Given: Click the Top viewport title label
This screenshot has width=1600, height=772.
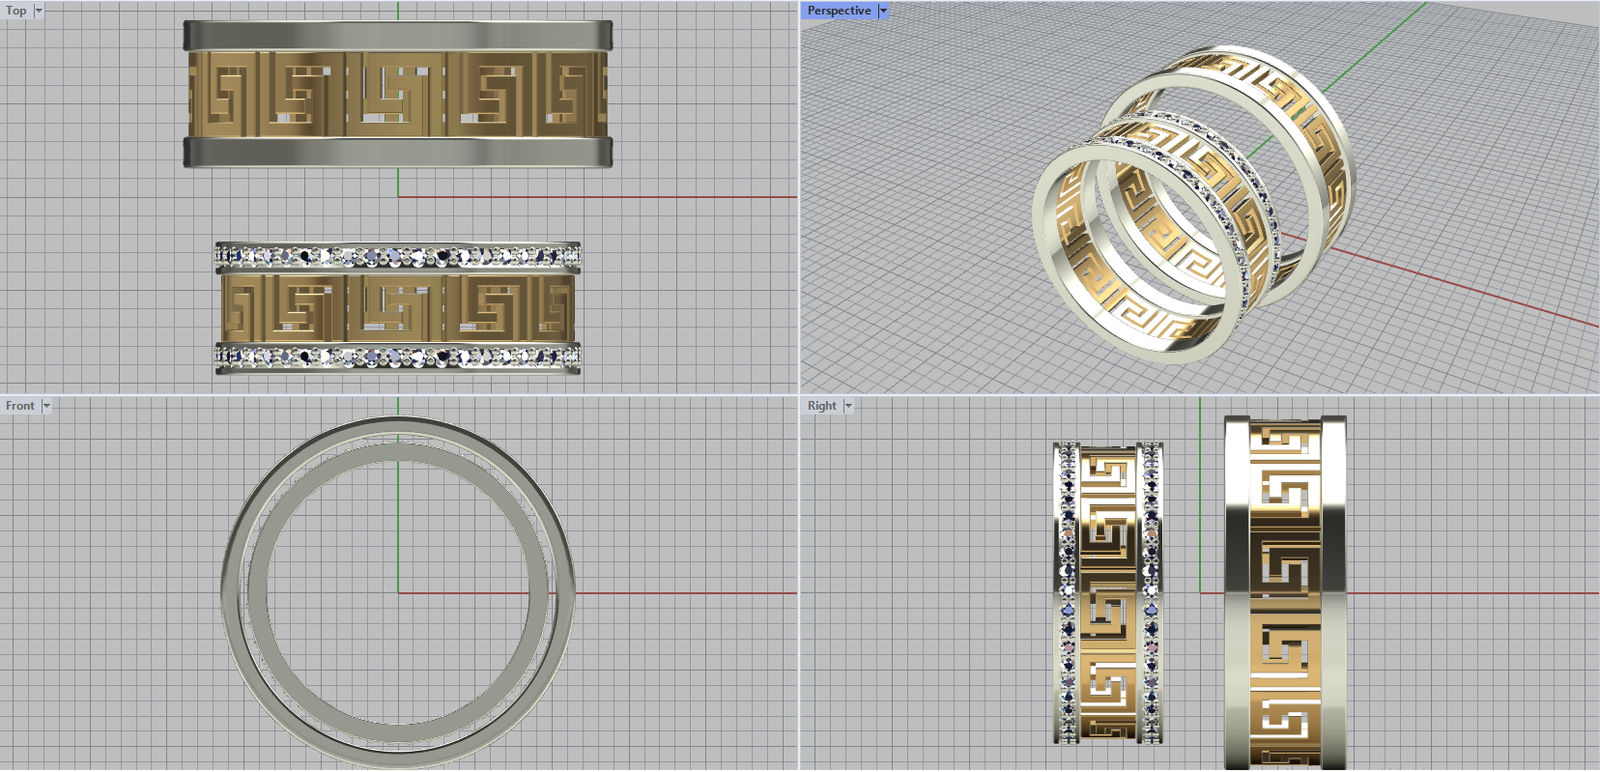Looking at the screenshot, I should (16, 11).
